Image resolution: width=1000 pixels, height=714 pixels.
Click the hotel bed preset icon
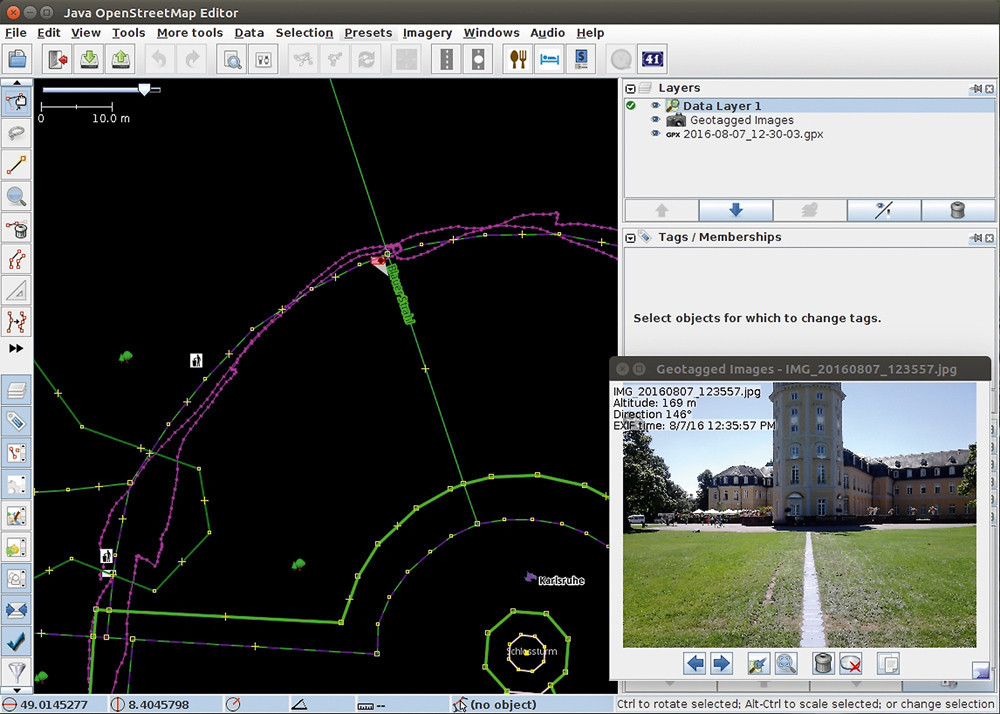point(549,60)
